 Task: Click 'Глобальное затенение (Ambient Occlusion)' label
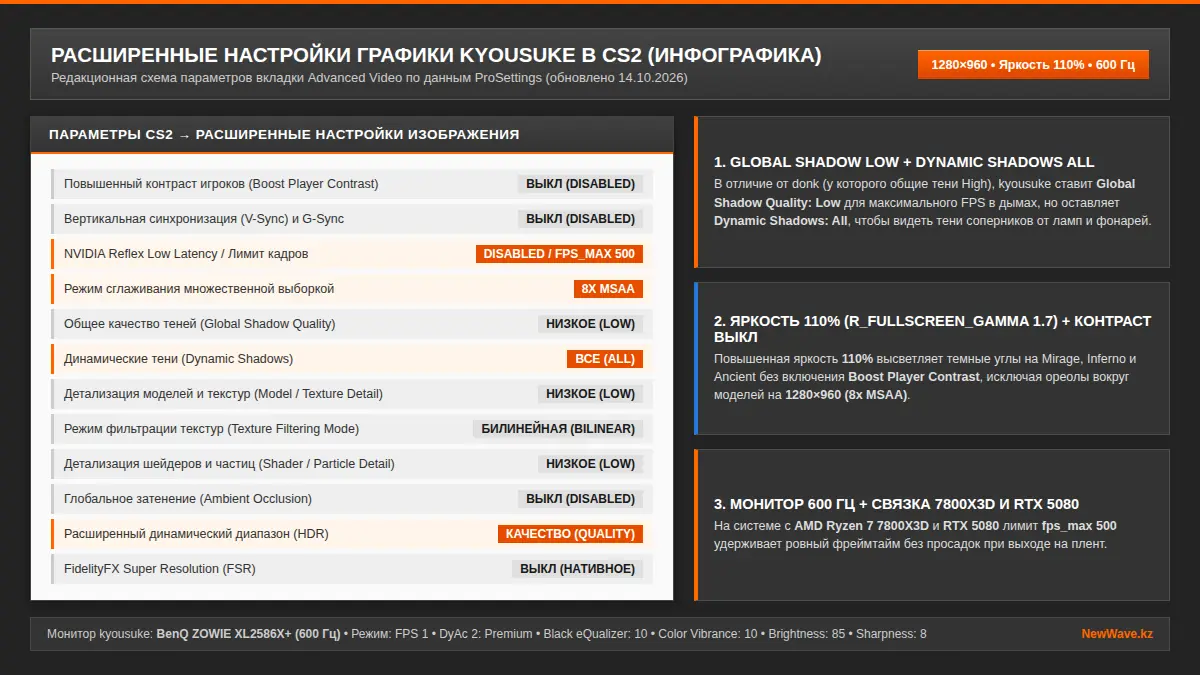188,499
